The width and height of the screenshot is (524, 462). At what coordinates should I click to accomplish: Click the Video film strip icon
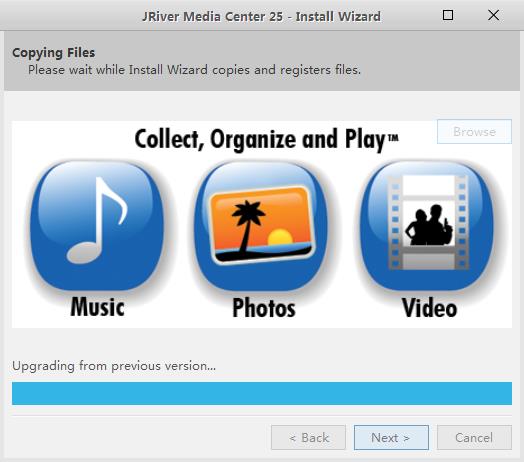[x=427, y=226]
